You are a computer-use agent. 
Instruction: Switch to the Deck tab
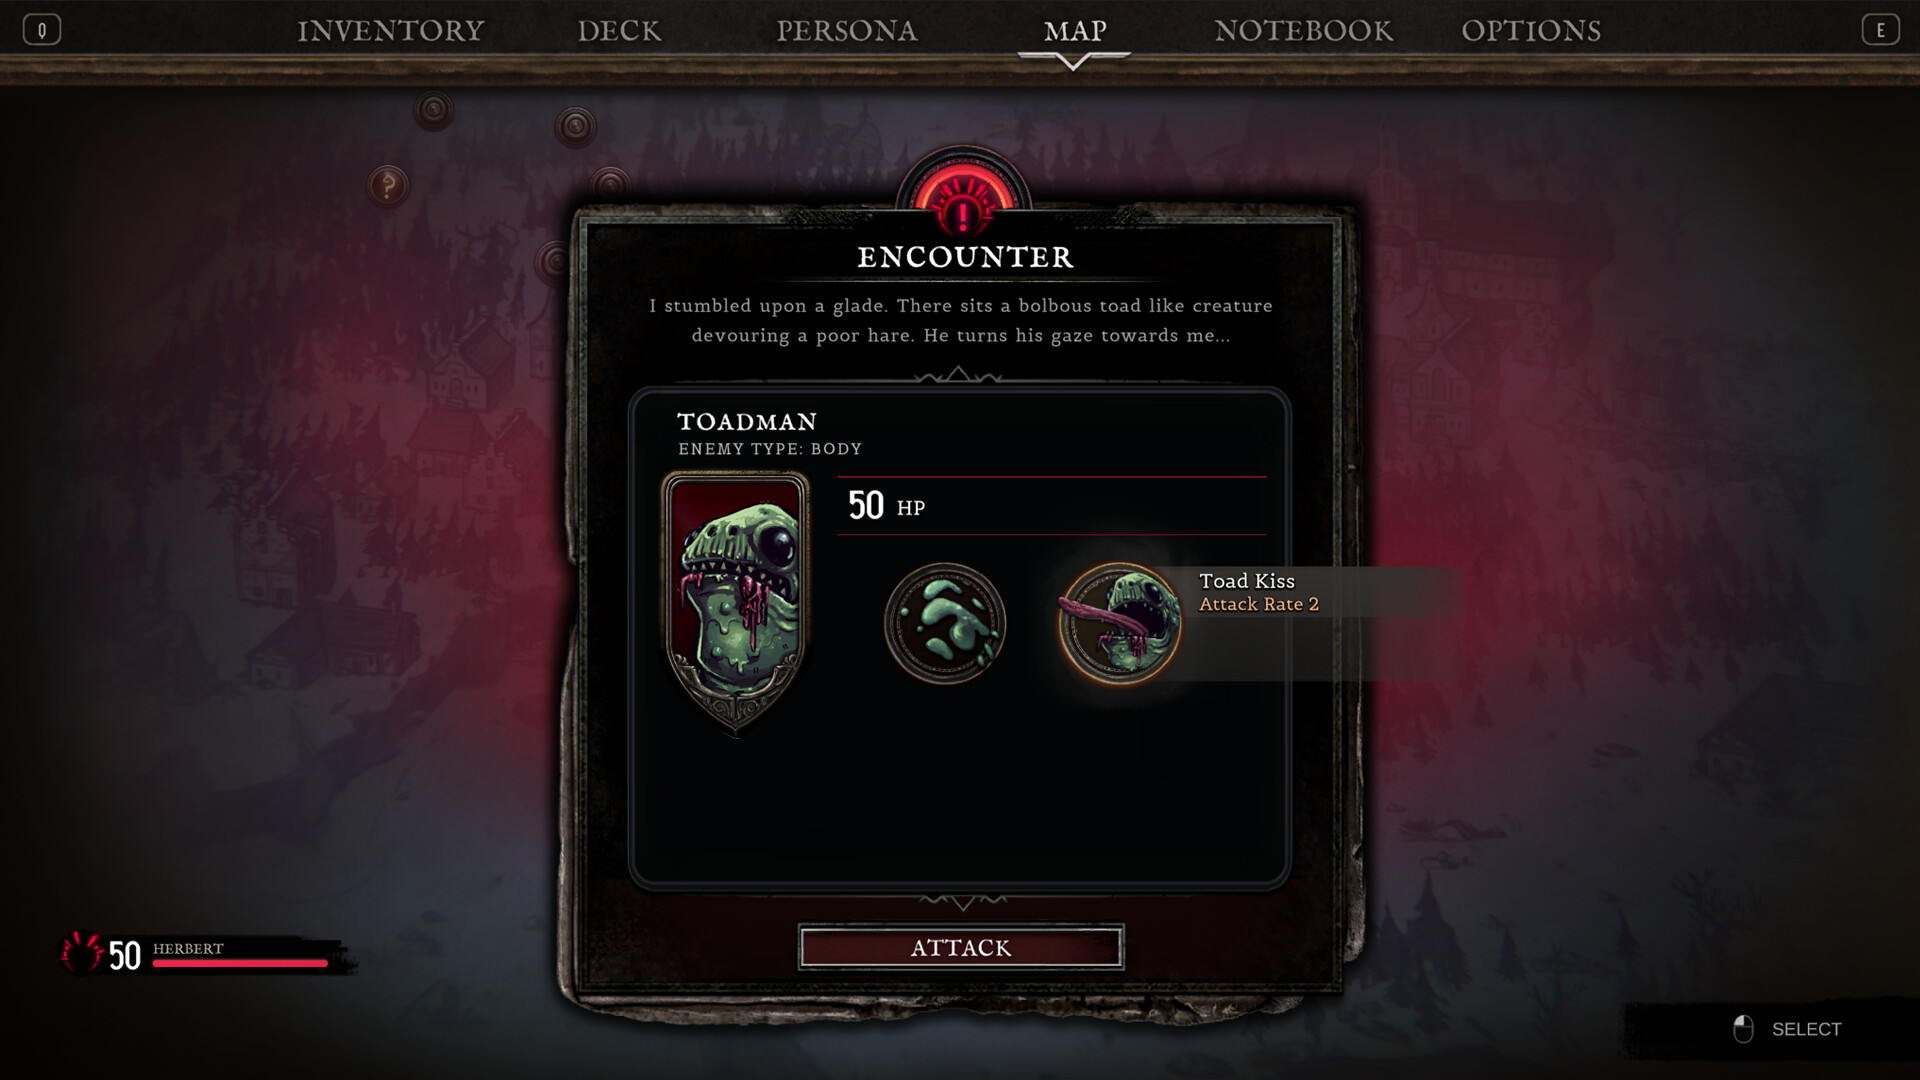pyautogui.click(x=619, y=31)
